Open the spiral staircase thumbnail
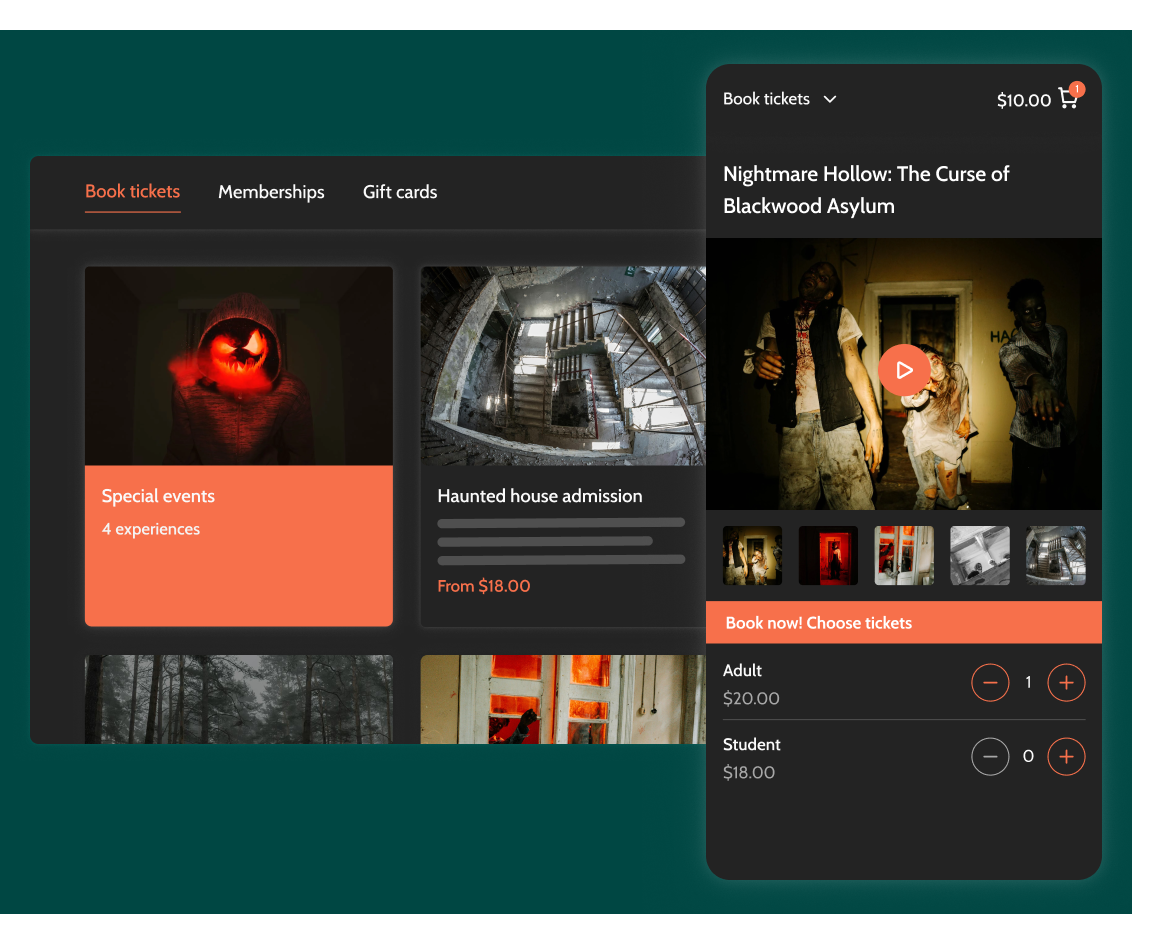Viewport: 1166px width, 944px height. (x=1055, y=556)
